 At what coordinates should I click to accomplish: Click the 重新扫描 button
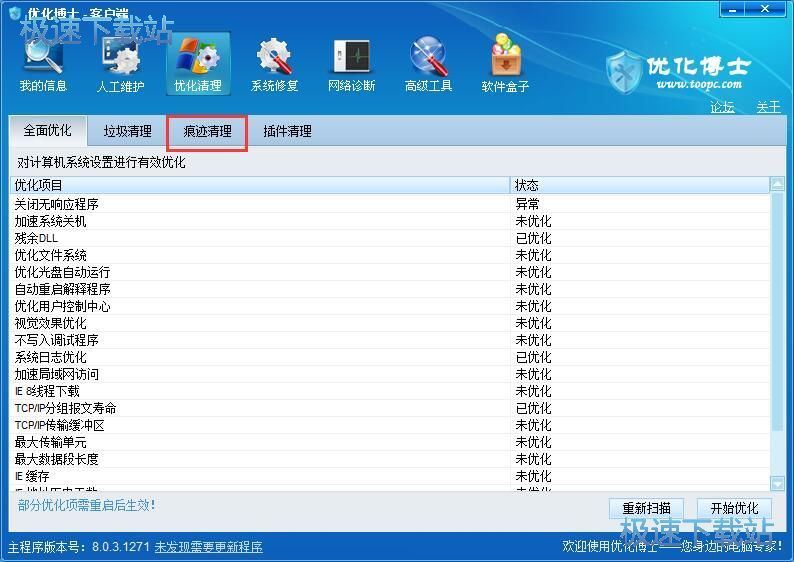pyautogui.click(x=646, y=508)
